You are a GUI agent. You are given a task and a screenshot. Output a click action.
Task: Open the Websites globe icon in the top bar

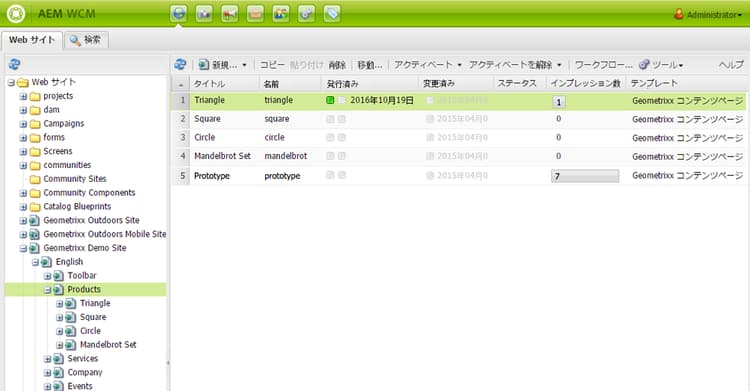[178, 13]
